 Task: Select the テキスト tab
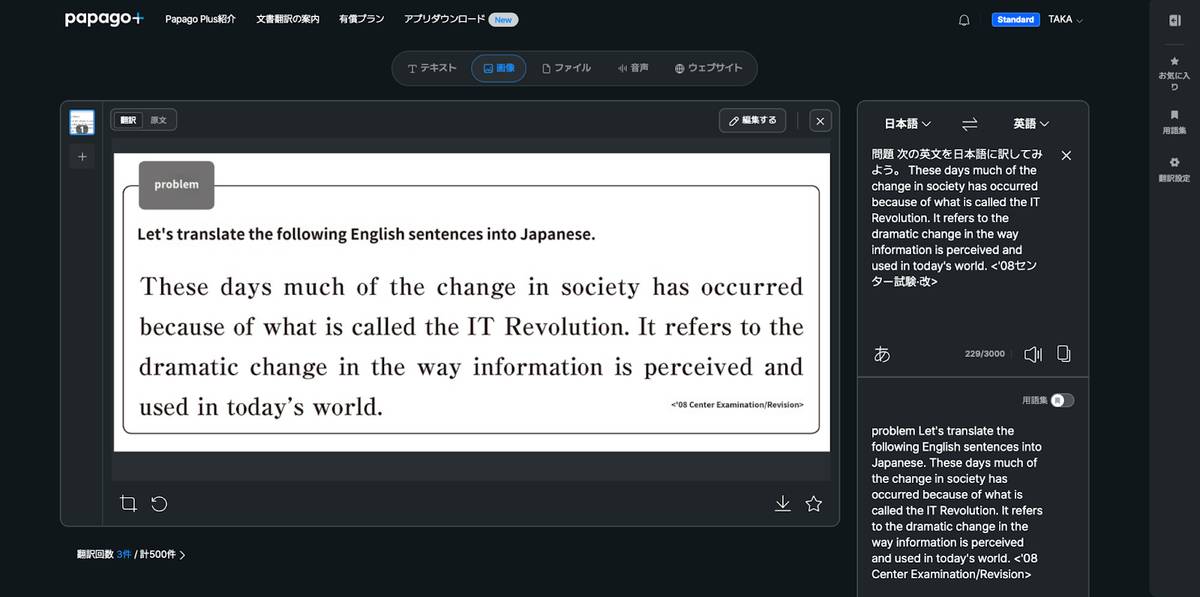[432, 68]
